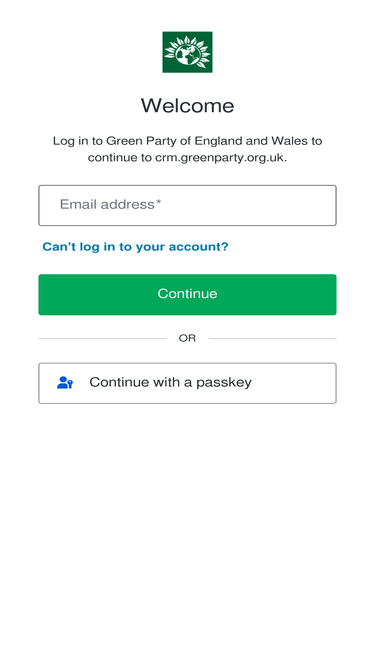Image resolution: width=375 pixels, height=667 pixels.
Task: Click the divider line left of OR
Action: 102,339
